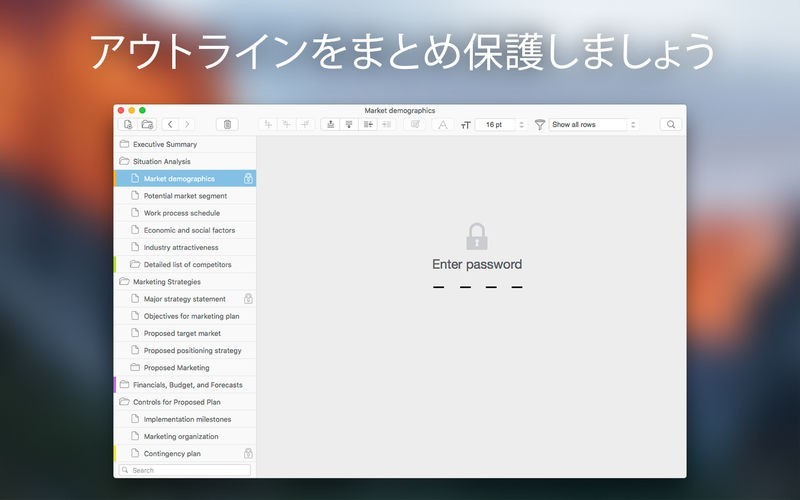Open the Implementation milestones document
Screen dimensions: 800x500
coord(187,419)
